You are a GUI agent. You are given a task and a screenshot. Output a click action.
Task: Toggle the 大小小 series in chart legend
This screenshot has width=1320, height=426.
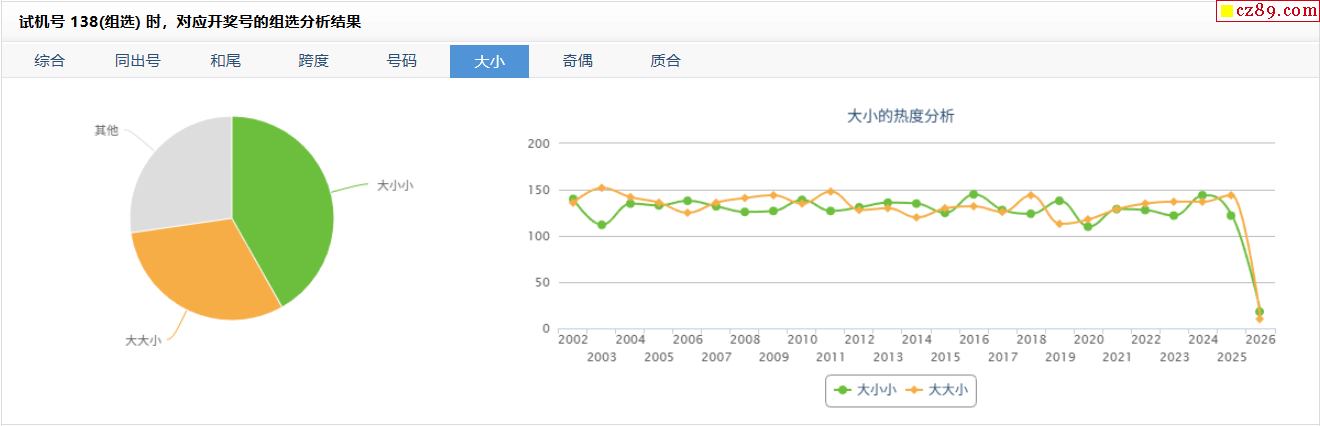click(865, 391)
